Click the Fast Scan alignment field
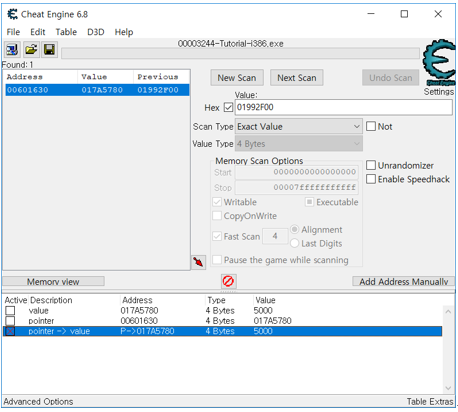 pos(275,236)
